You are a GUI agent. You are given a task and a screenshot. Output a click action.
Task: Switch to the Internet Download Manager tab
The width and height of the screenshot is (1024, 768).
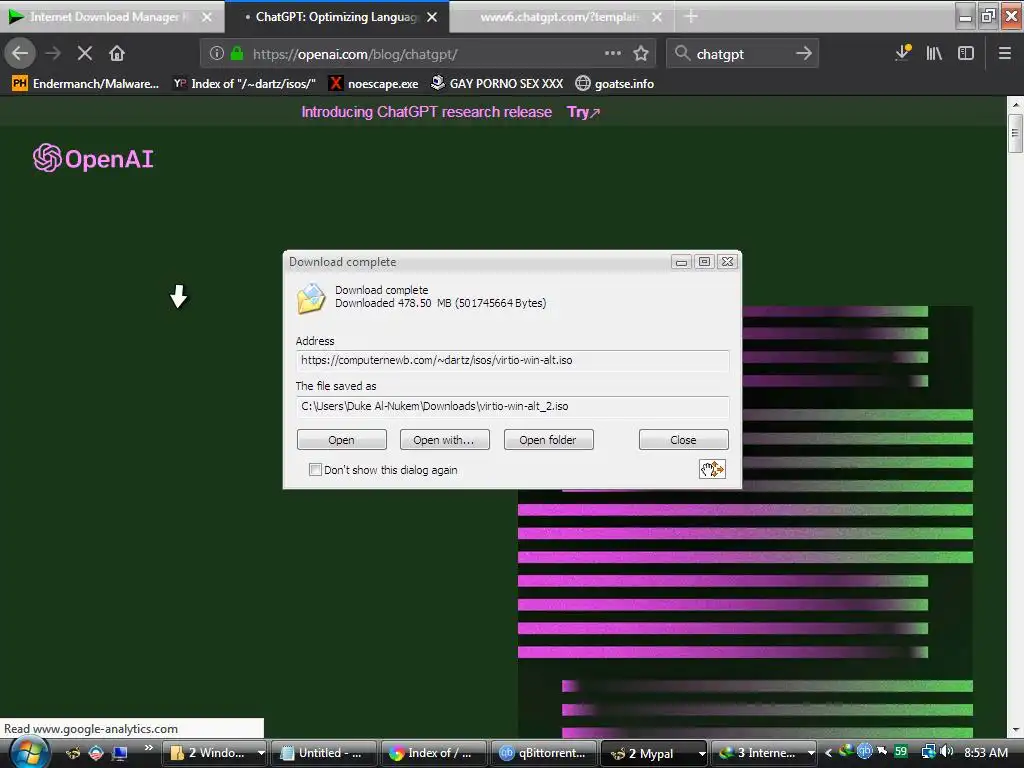click(104, 17)
